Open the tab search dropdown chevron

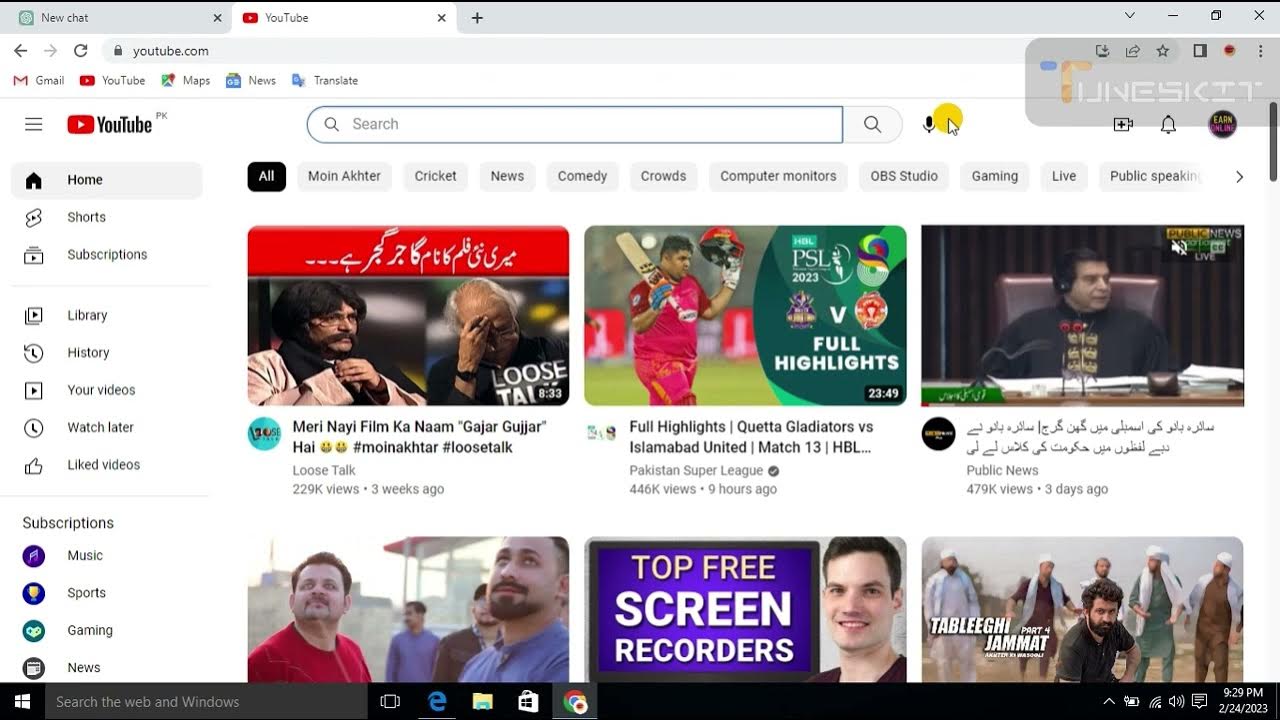(1130, 16)
